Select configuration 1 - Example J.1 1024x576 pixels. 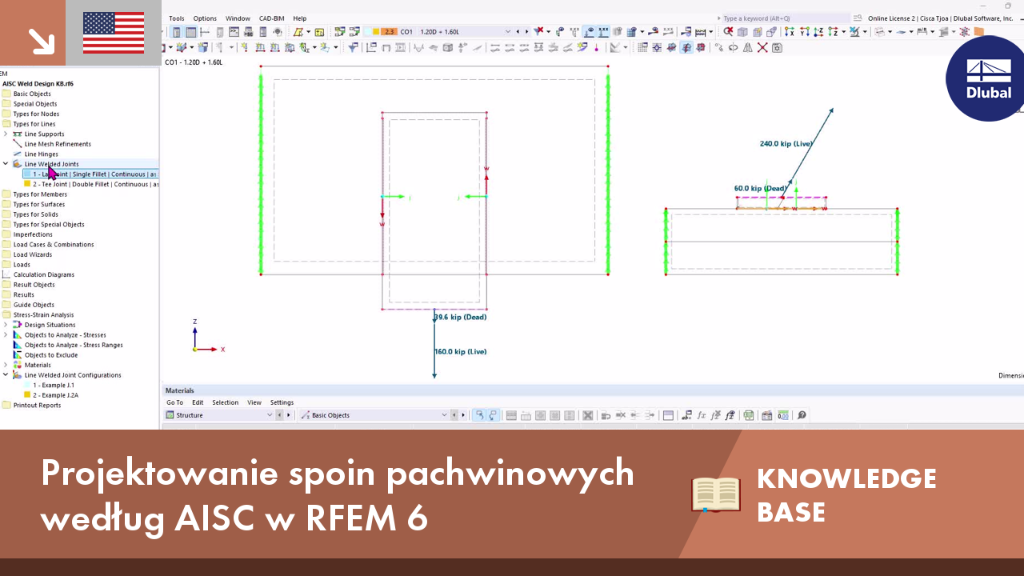pyautogui.click(x=54, y=385)
